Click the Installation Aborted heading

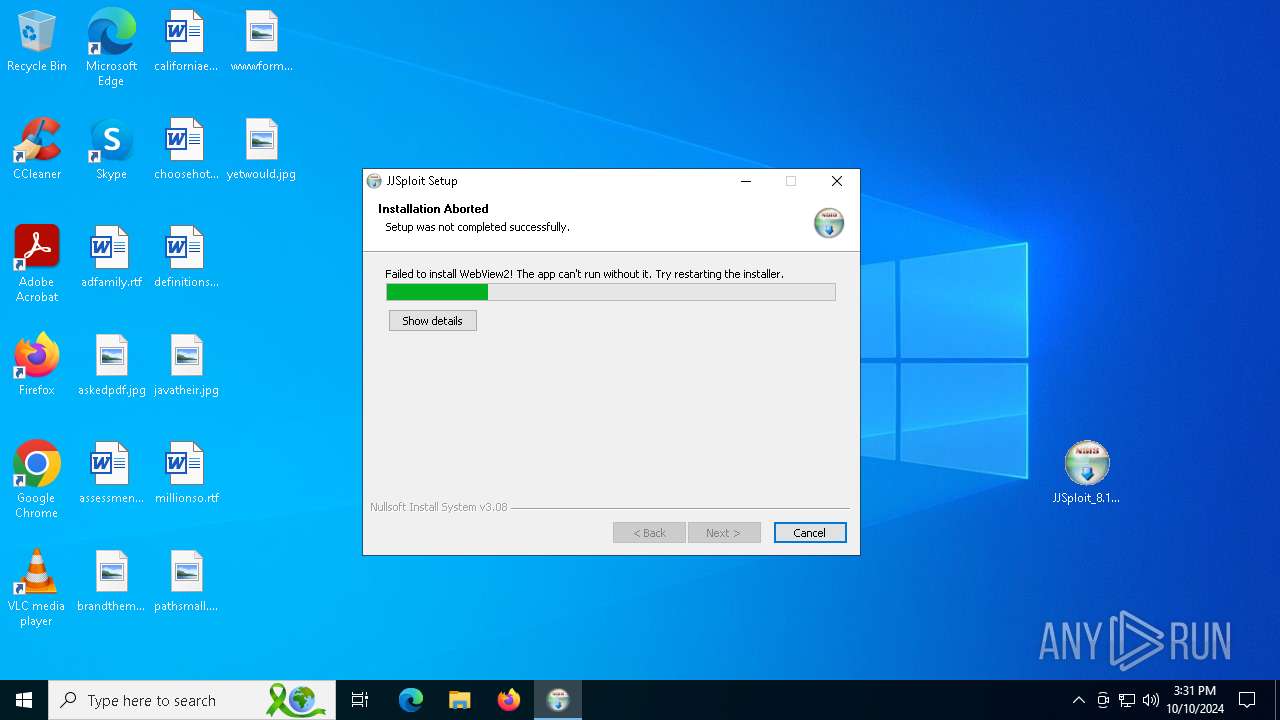433,209
